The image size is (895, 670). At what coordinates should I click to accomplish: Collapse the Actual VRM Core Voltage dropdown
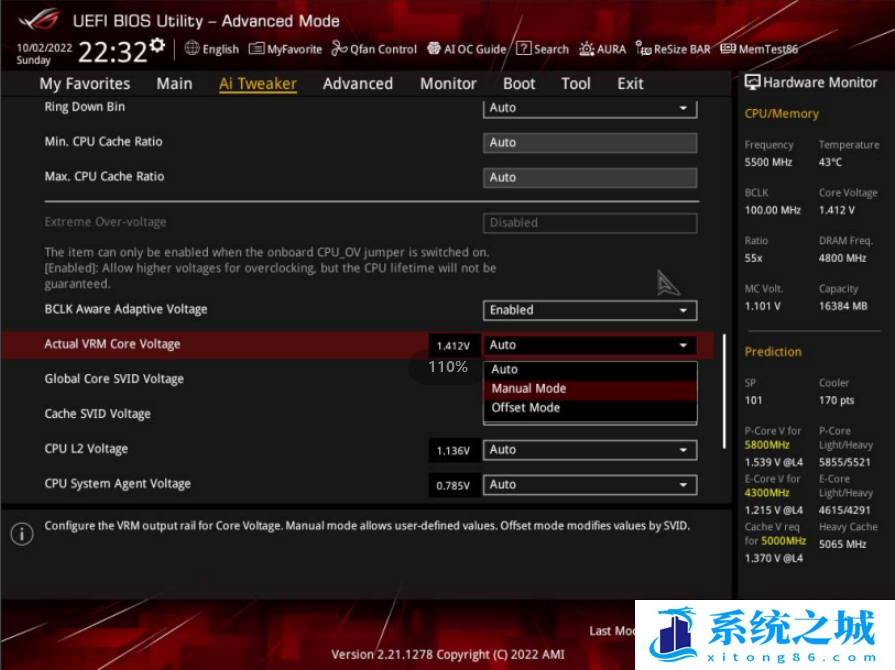point(590,345)
